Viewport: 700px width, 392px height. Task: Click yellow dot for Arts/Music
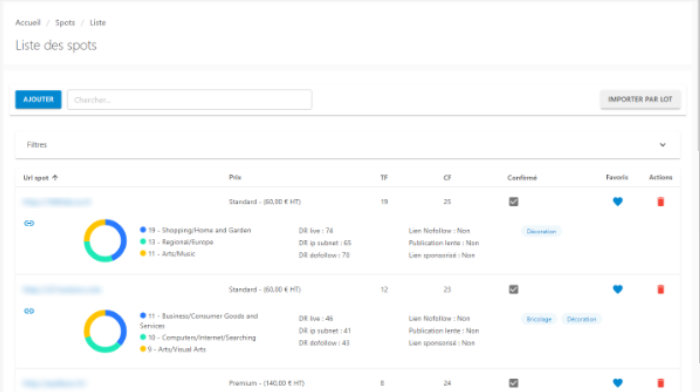pyautogui.click(x=143, y=253)
